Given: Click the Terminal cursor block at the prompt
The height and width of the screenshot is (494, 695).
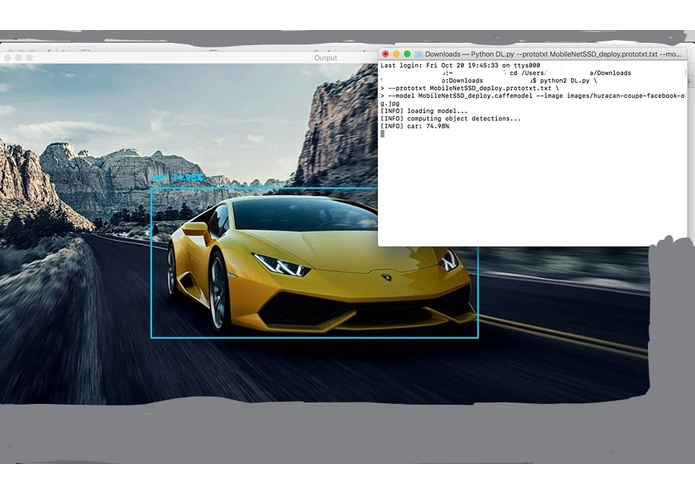Looking at the screenshot, I should (x=383, y=134).
